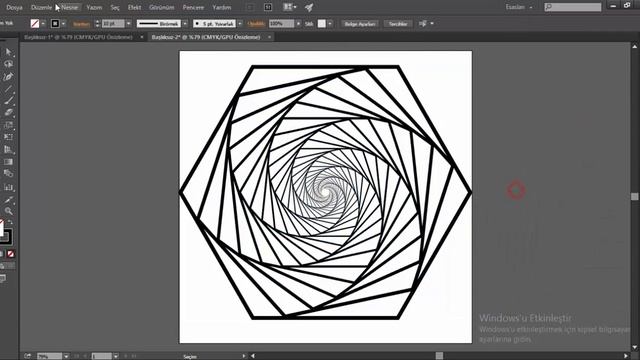Image resolution: width=640 pixels, height=360 pixels.
Task: Change screen mode at toolbar bottom
Action: [3, 279]
